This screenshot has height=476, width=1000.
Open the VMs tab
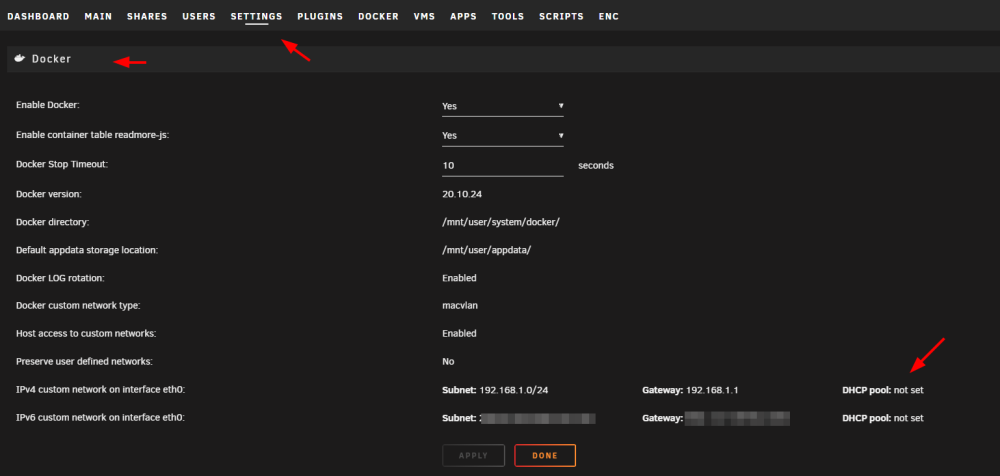pos(424,17)
